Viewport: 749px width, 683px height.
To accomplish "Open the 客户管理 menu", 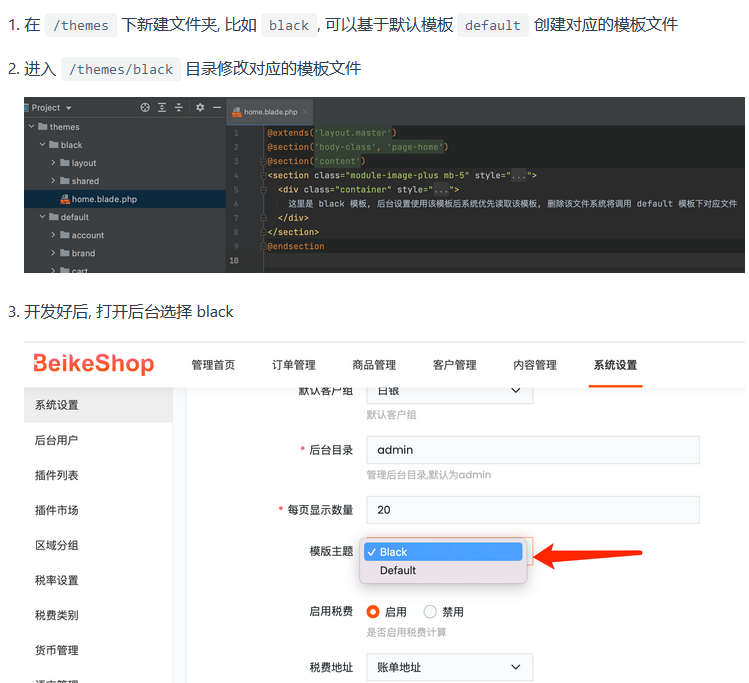I will [454, 365].
